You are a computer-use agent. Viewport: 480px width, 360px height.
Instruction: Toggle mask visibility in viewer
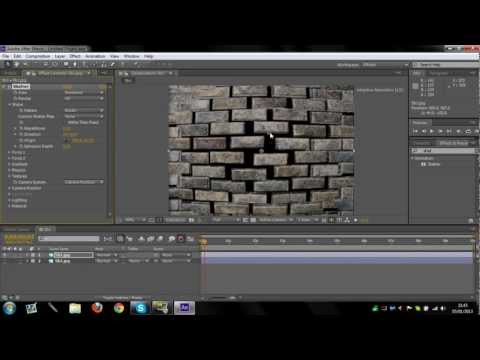pos(159,220)
